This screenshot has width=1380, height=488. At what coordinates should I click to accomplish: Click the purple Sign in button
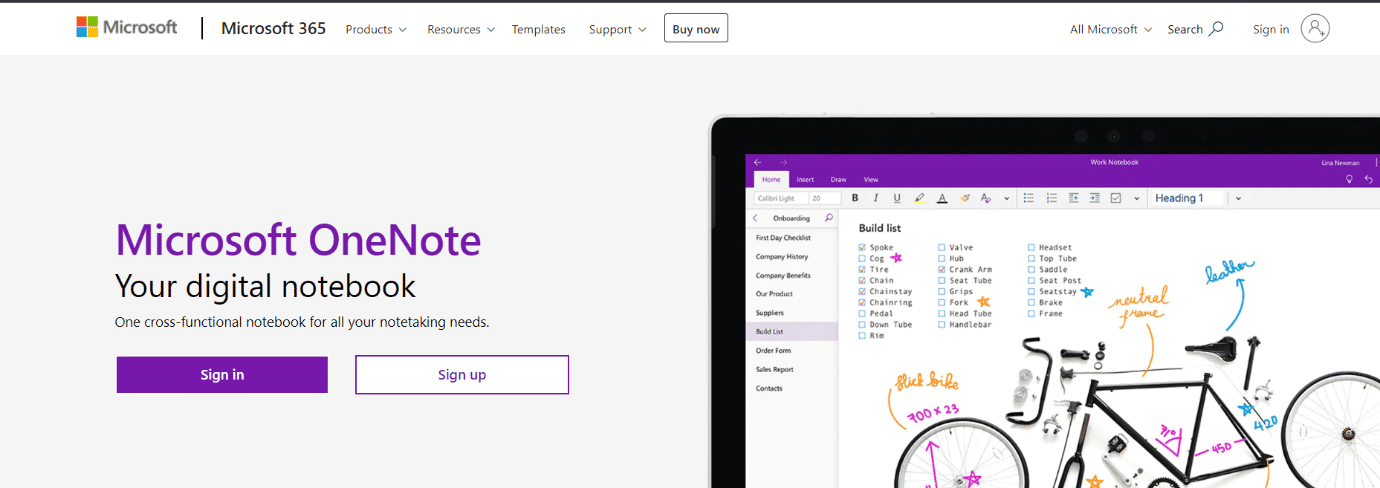[222, 375]
